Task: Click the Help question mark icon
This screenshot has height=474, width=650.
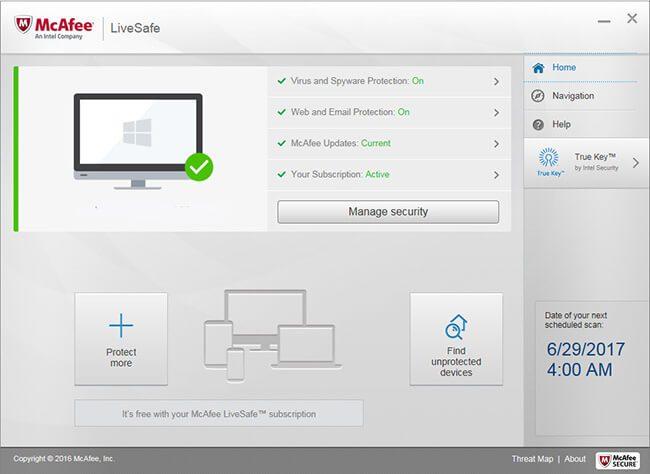Action: click(538, 125)
